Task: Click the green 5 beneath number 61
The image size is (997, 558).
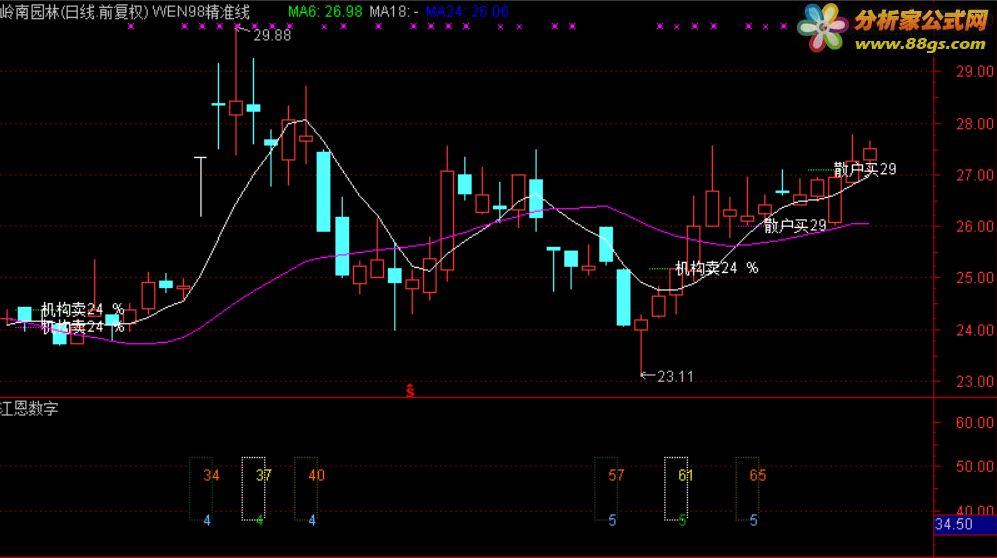Action: coord(682,521)
